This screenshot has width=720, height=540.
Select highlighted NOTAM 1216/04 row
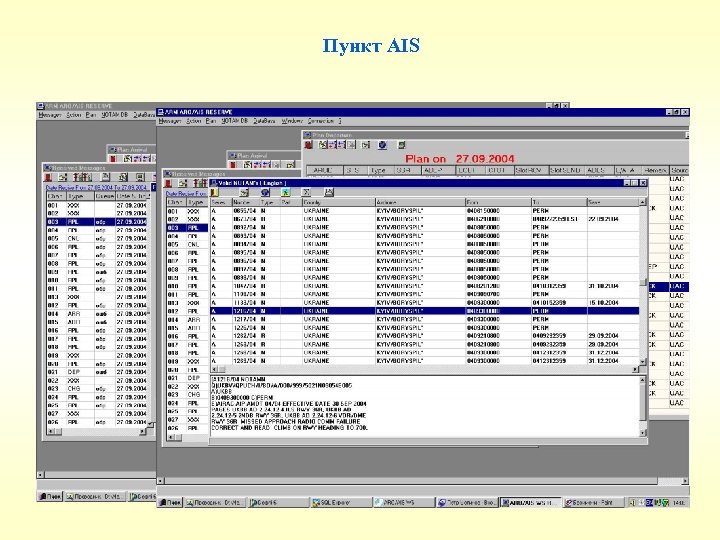pos(424,311)
